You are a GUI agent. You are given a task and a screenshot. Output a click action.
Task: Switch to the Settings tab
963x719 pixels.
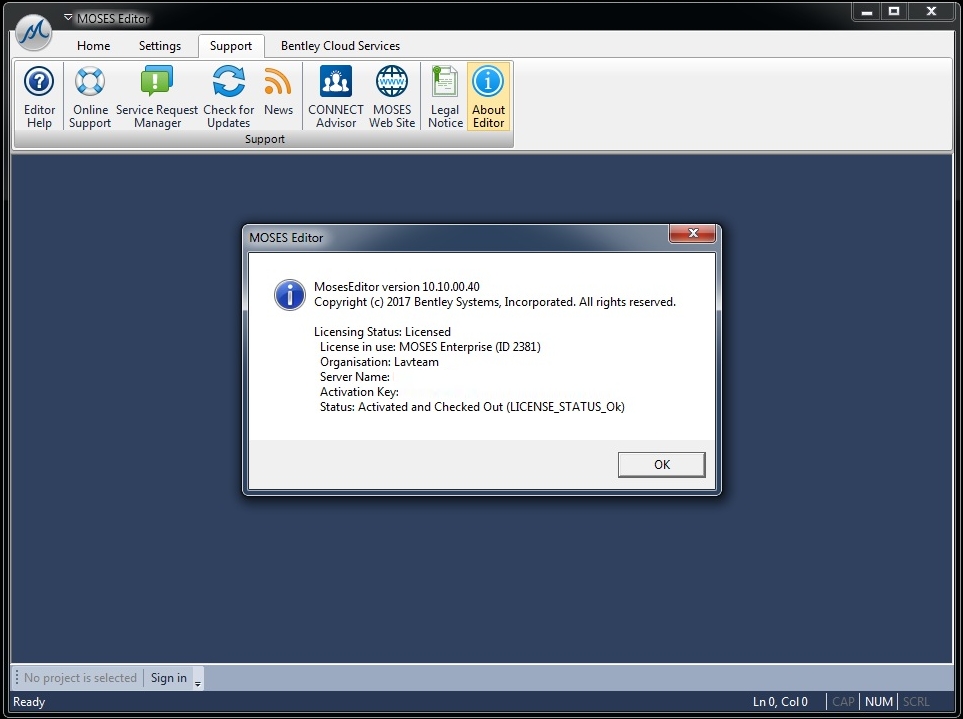click(x=160, y=46)
